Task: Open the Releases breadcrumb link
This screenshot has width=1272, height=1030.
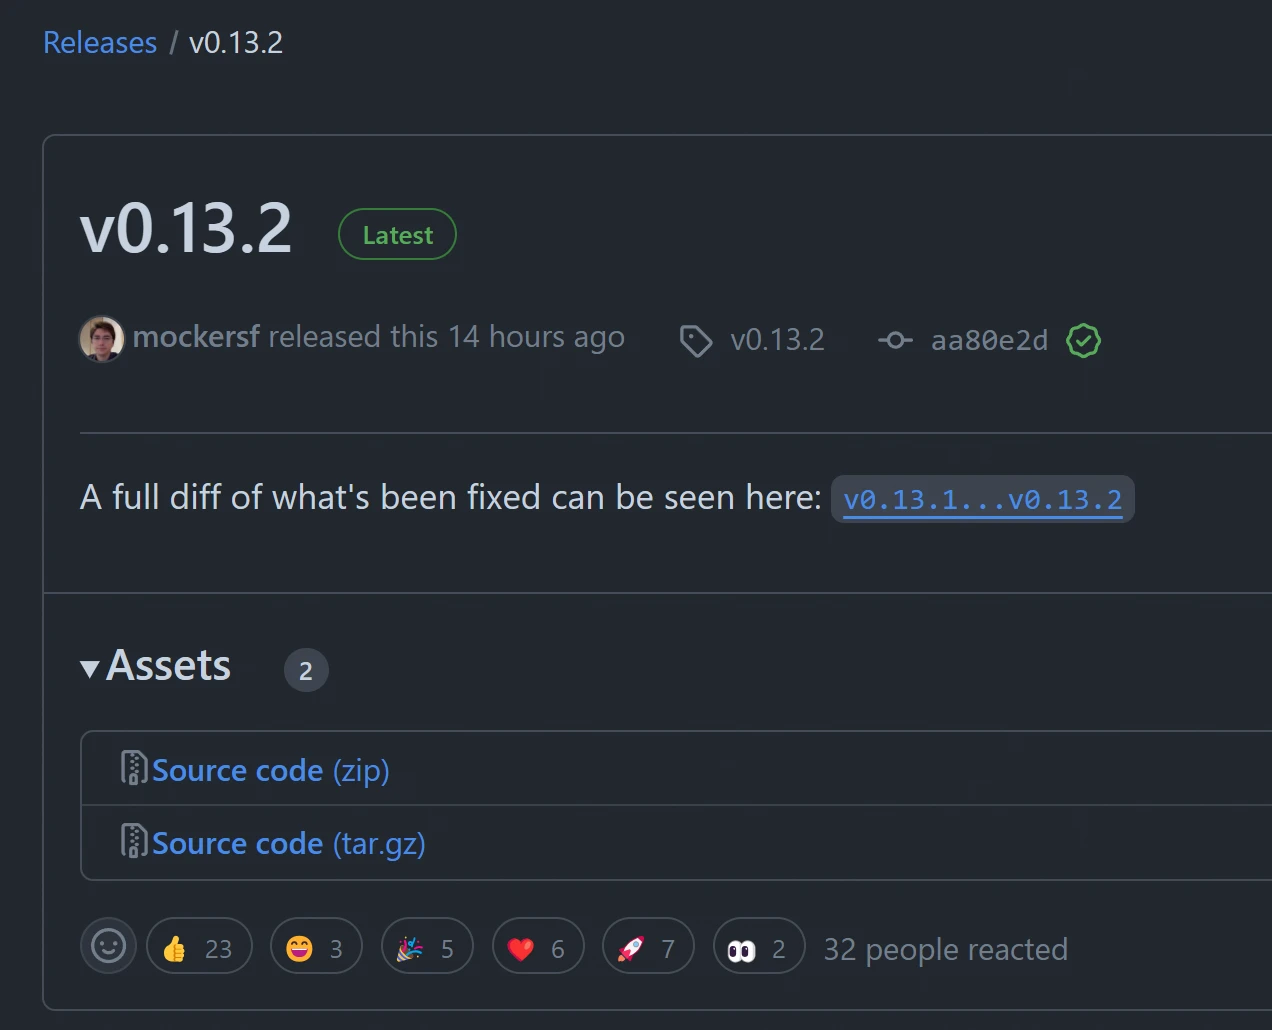Action: tap(100, 43)
